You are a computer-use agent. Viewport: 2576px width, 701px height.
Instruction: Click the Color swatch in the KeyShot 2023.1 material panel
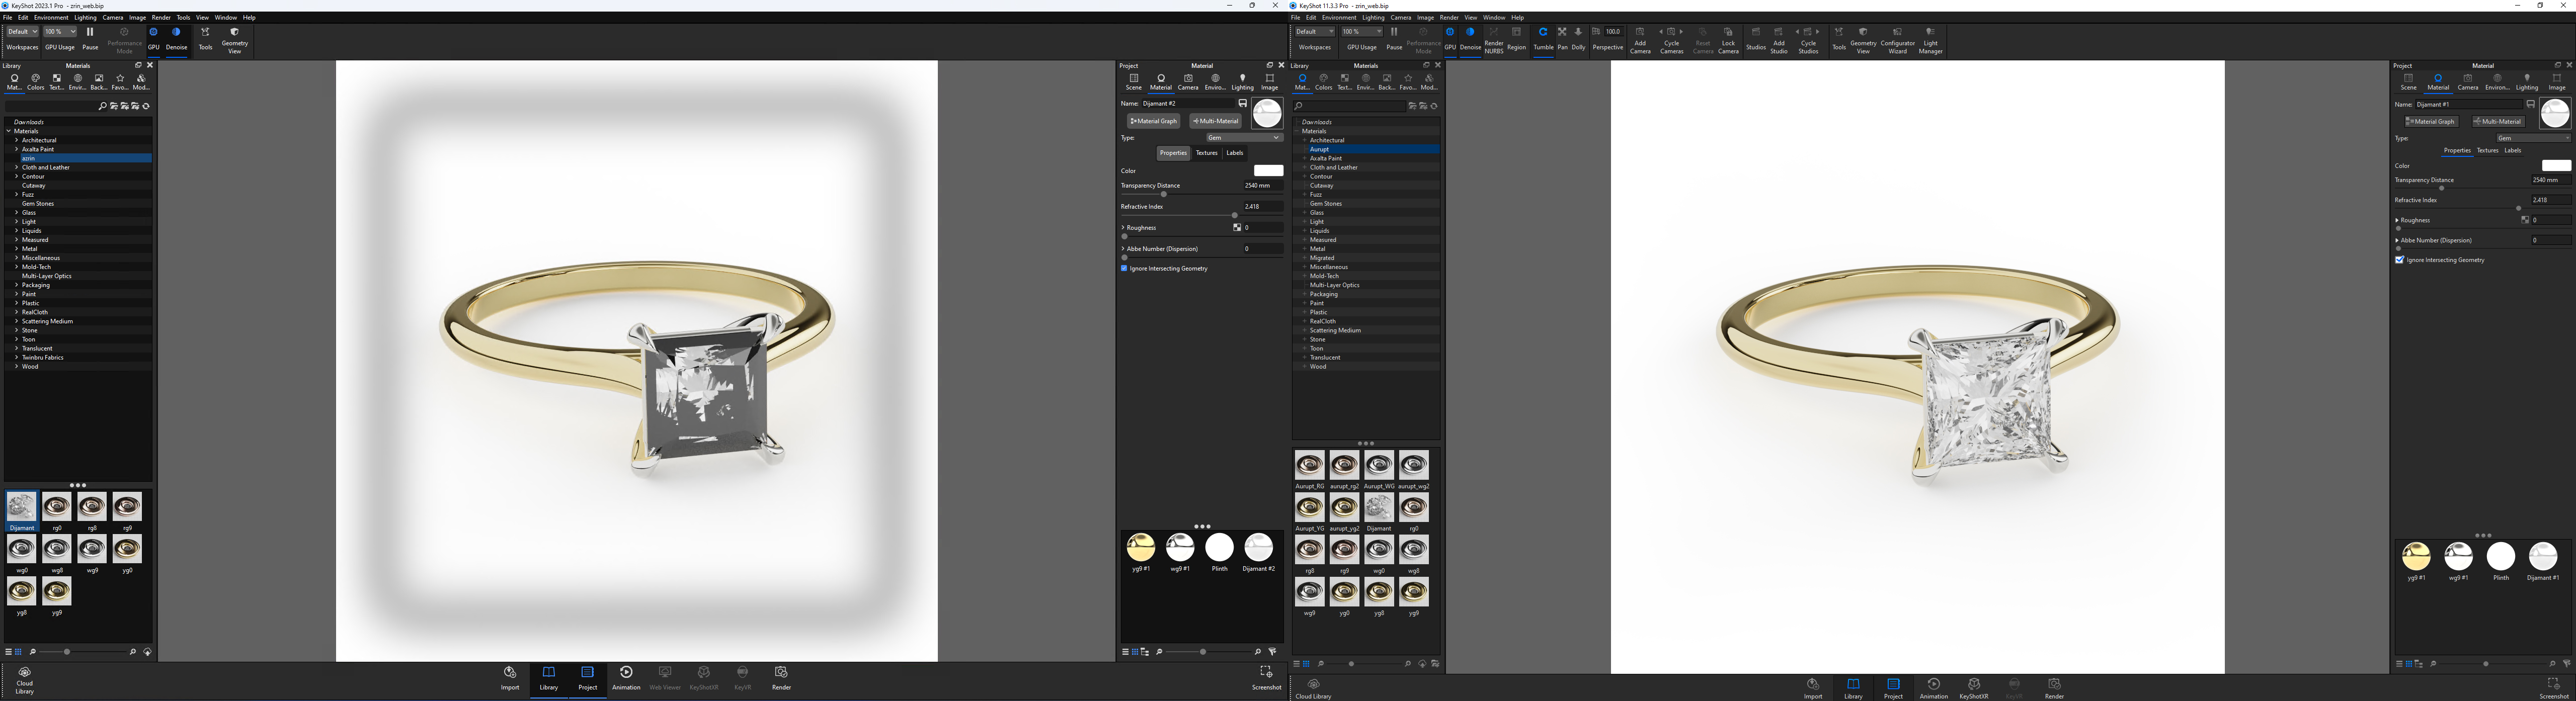point(1268,171)
